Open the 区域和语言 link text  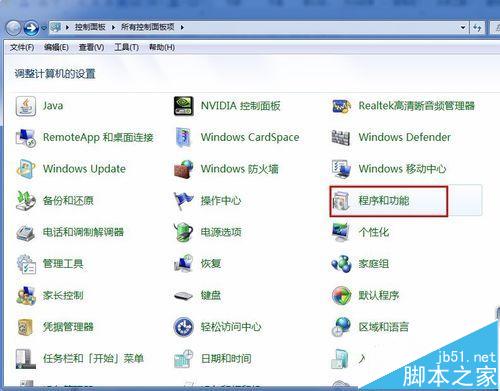383,327
